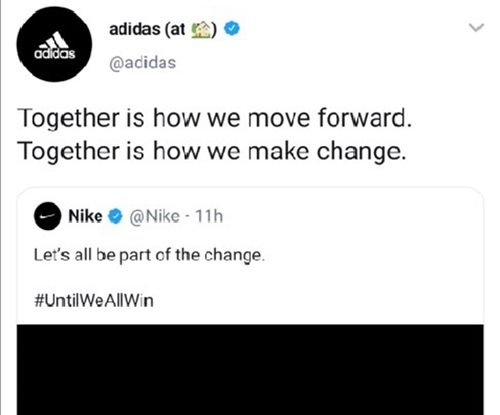Click "Together is how we move forward." line
Viewport: 500px width, 415px height.
[215, 118]
